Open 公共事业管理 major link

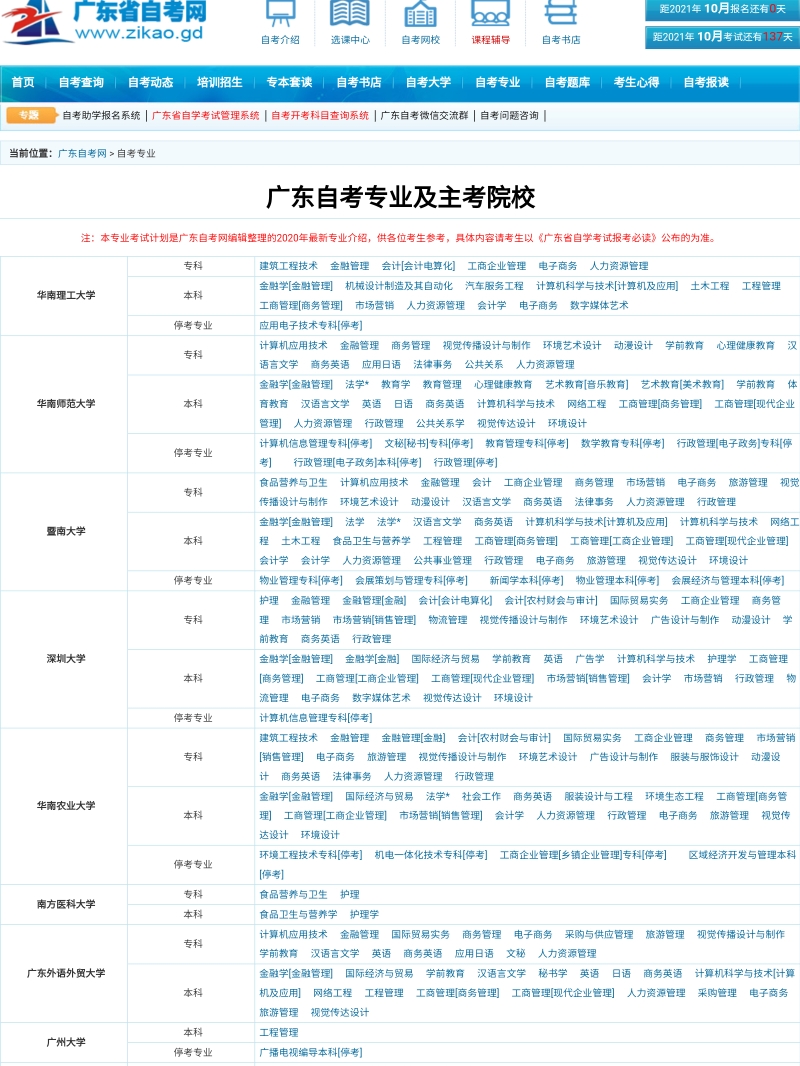point(442,561)
